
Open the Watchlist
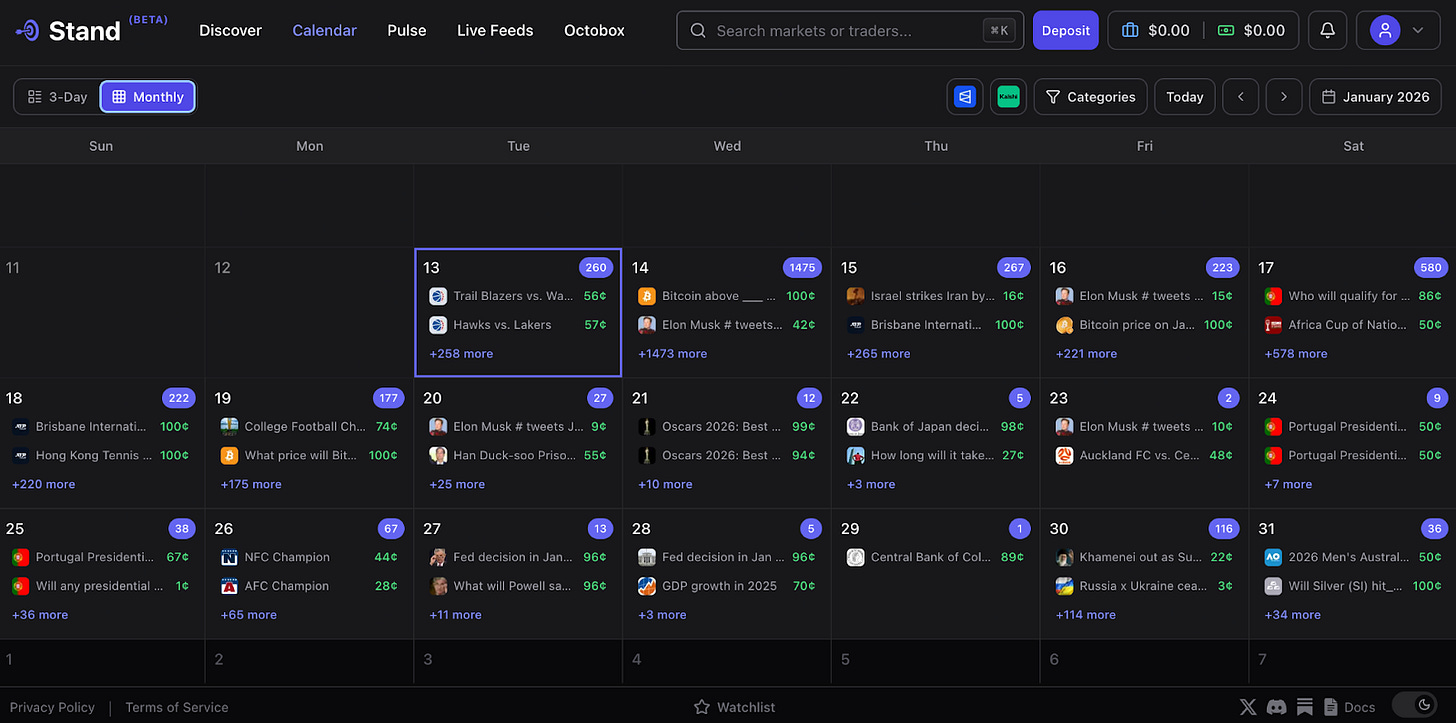735,707
